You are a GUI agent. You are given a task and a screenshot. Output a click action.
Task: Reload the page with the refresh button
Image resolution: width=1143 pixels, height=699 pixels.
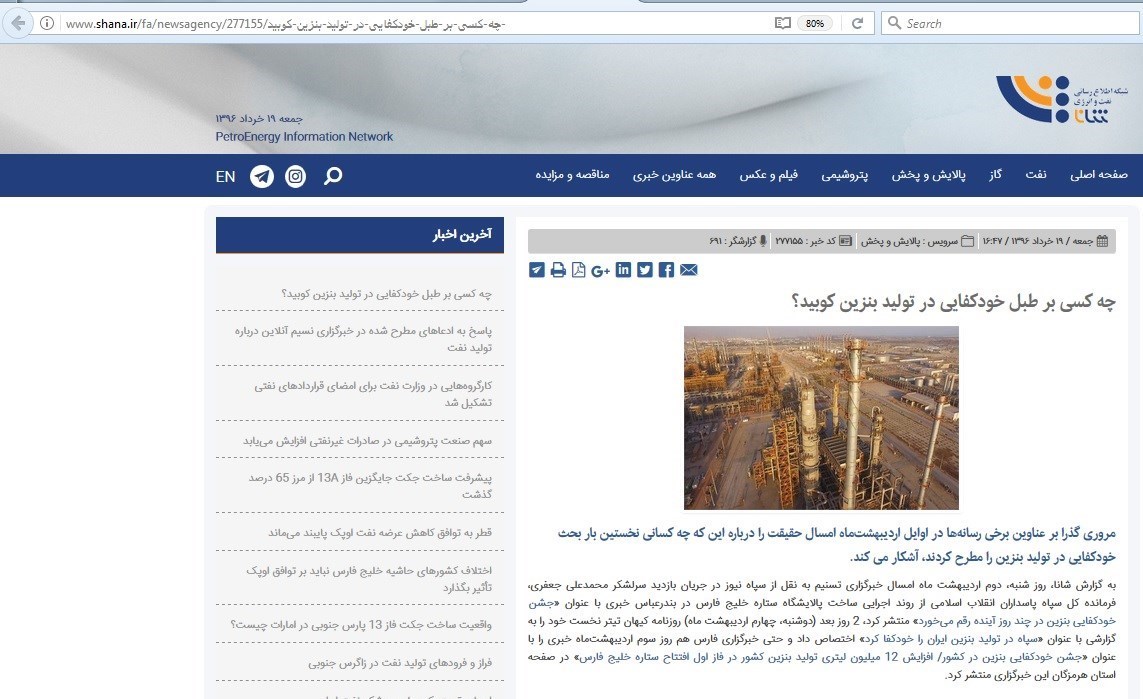[858, 23]
